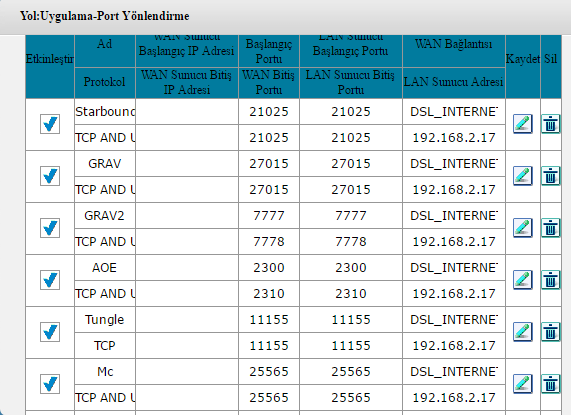Uncheck the GRAV rule enable box
This screenshot has height=415, width=571.
[x=50, y=176]
